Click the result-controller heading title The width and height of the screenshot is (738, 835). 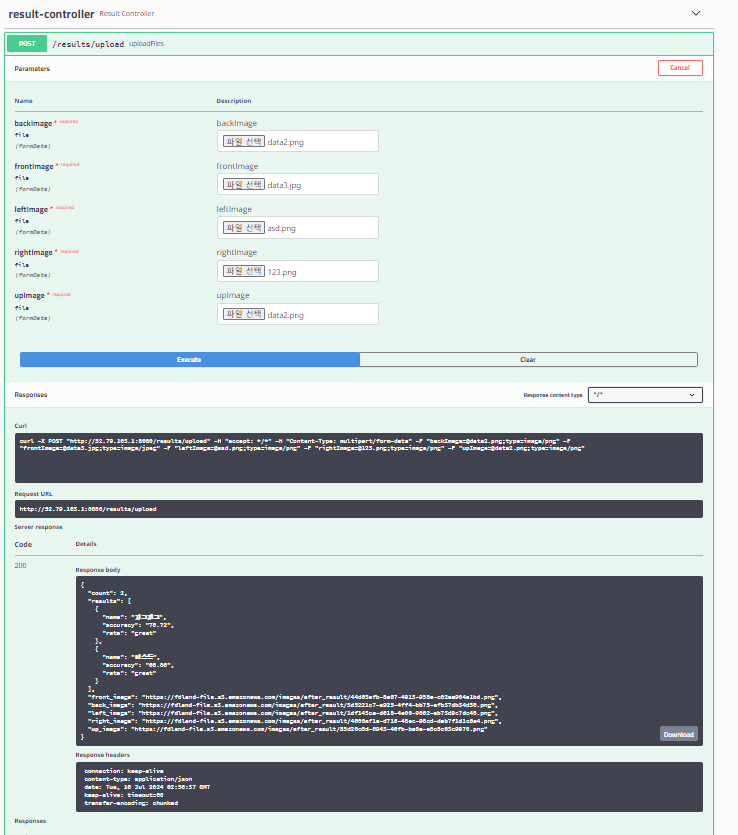[x=51, y=14]
